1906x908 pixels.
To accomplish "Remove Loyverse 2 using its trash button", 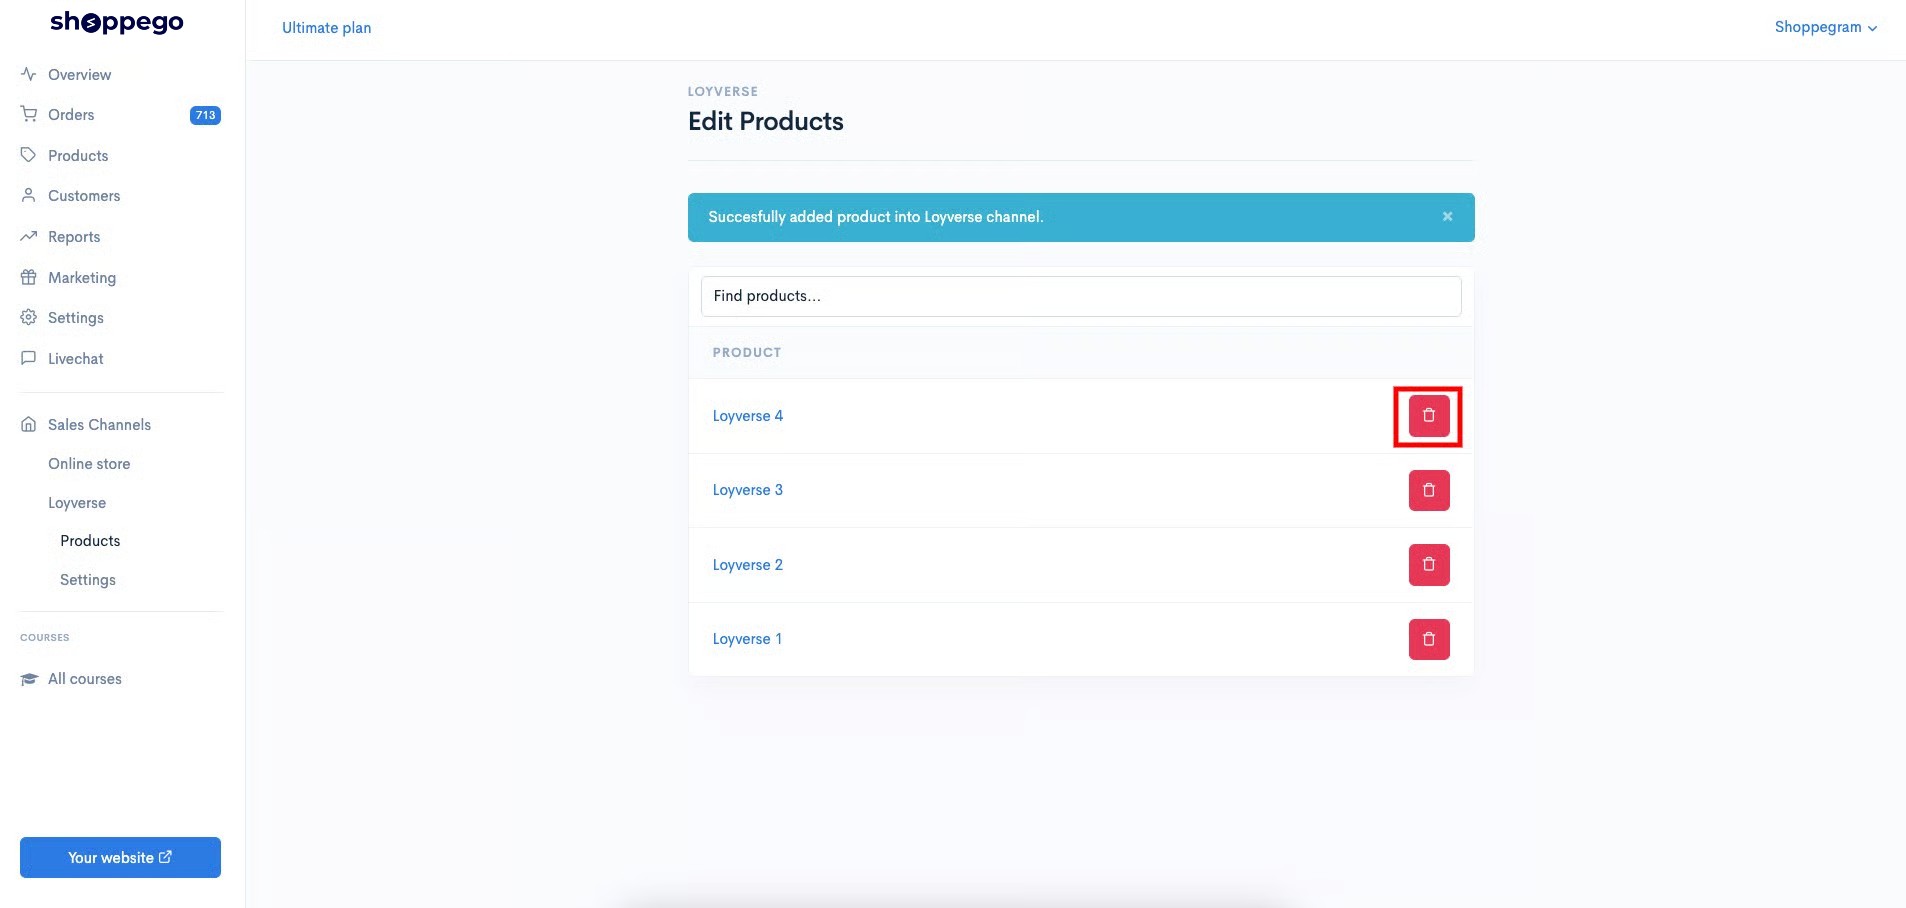I will coord(1428,565).
